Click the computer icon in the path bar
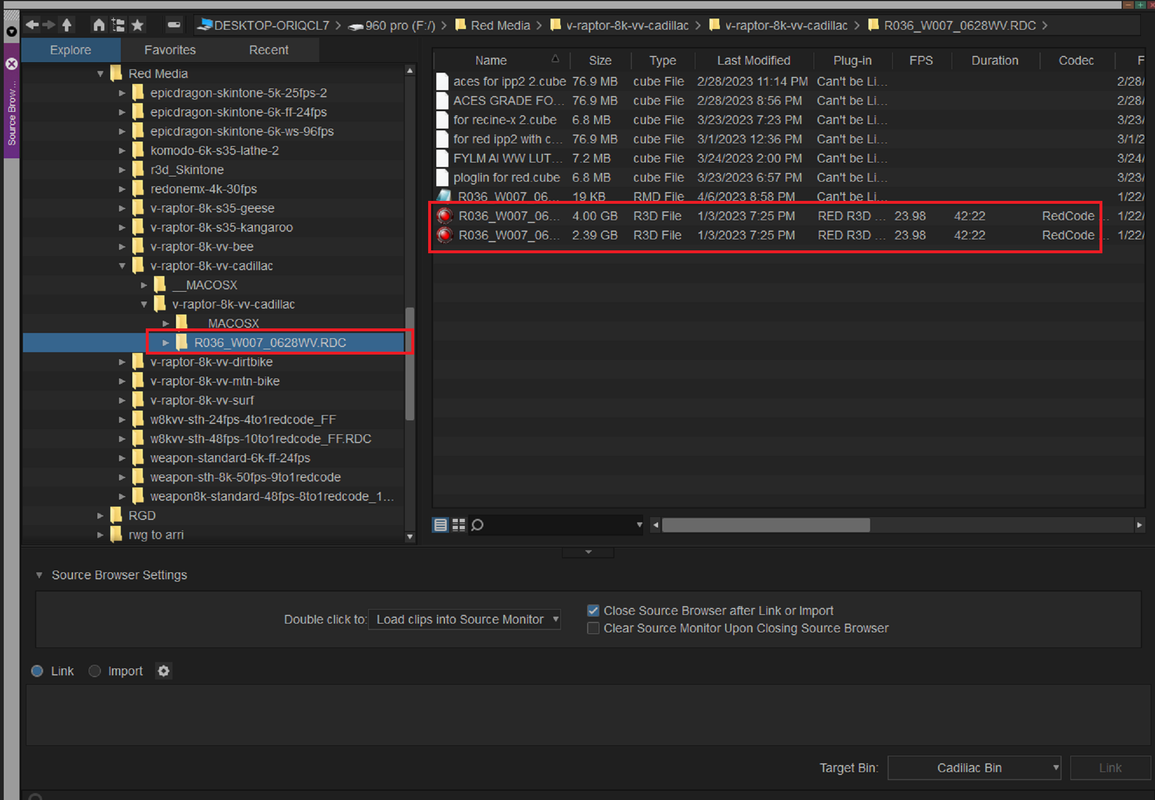Viewport: 1155px width, 800px height. pyautogui.click(x=205, y=25)
